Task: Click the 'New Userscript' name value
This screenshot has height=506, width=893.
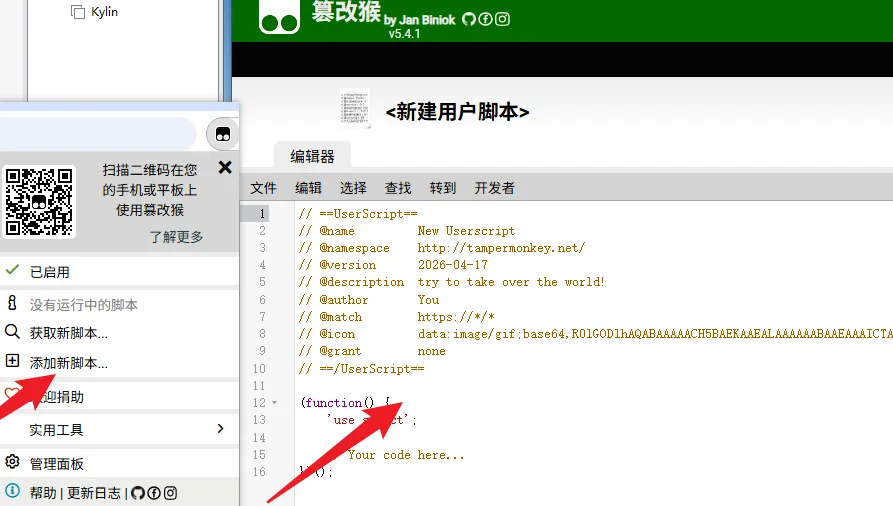Action: click(x=466, y=231)
